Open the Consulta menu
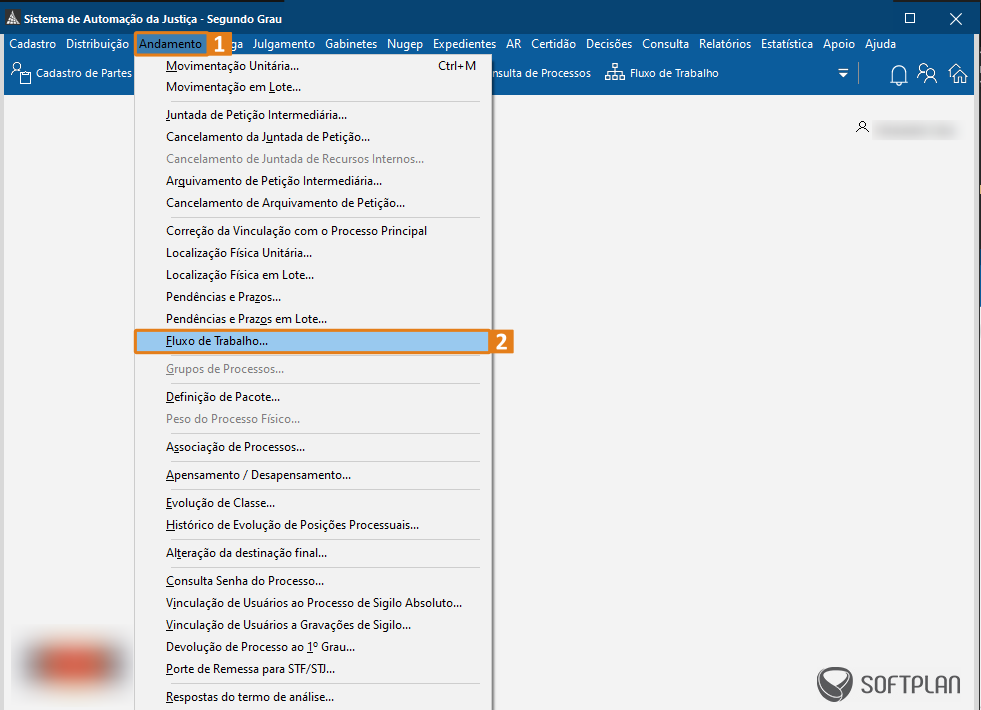 pos(665,44)
